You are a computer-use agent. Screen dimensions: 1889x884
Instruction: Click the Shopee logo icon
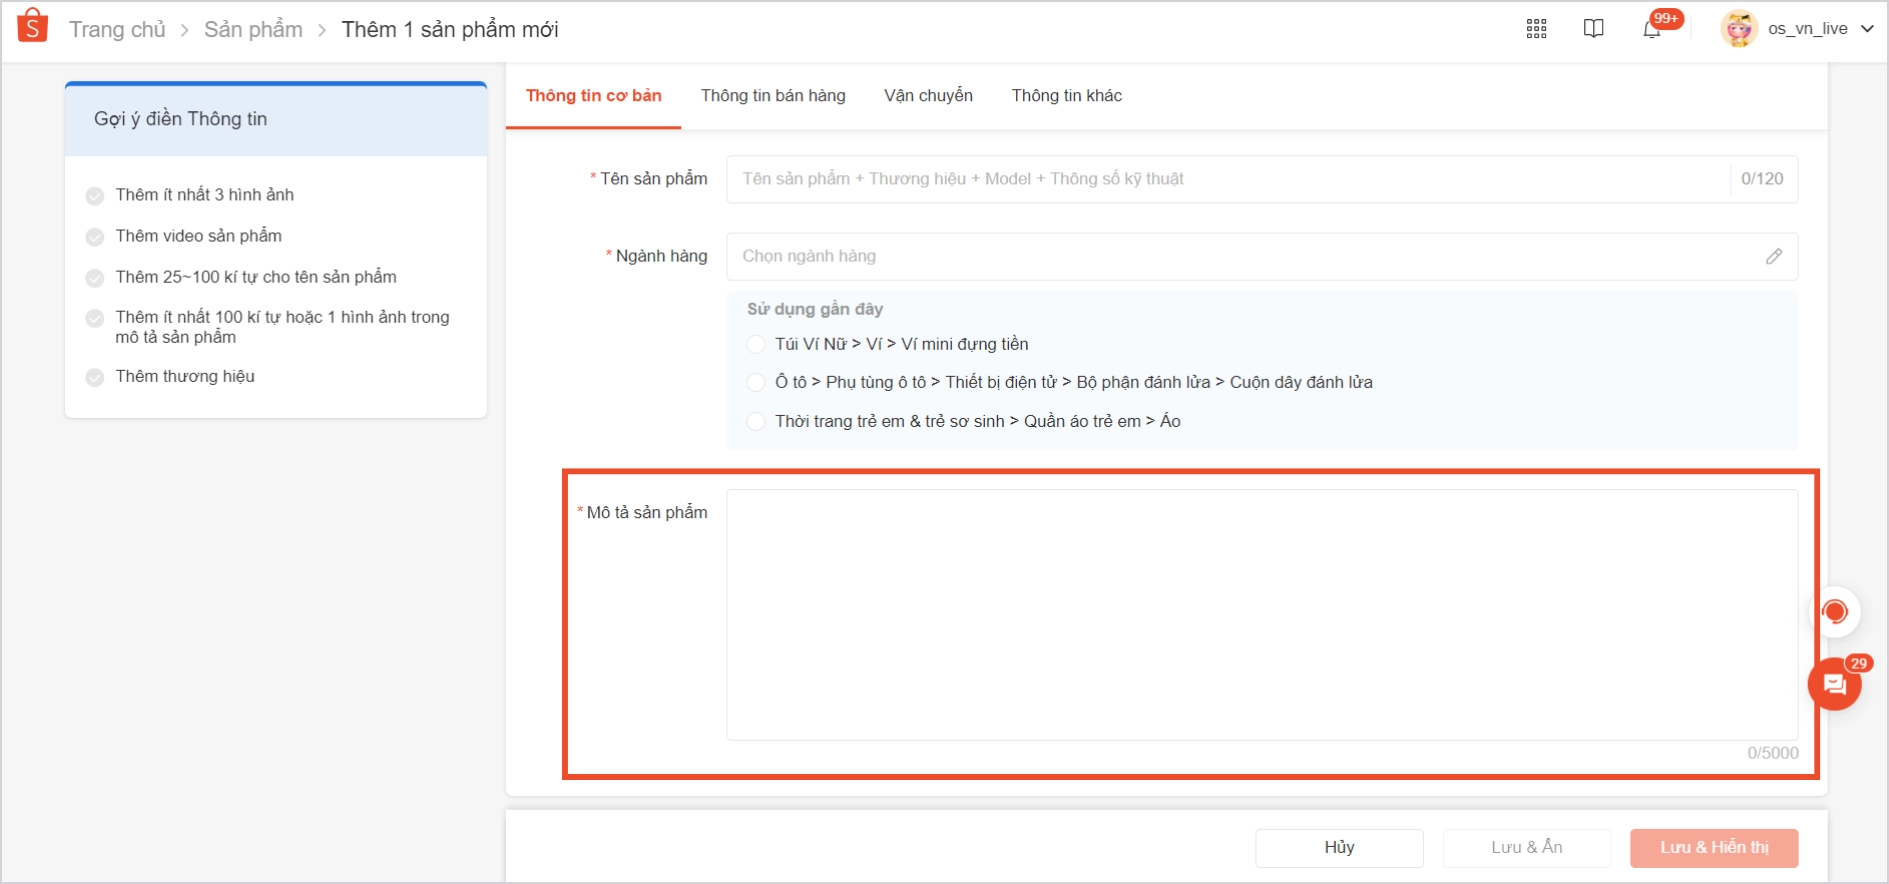(x=32, y=27)
